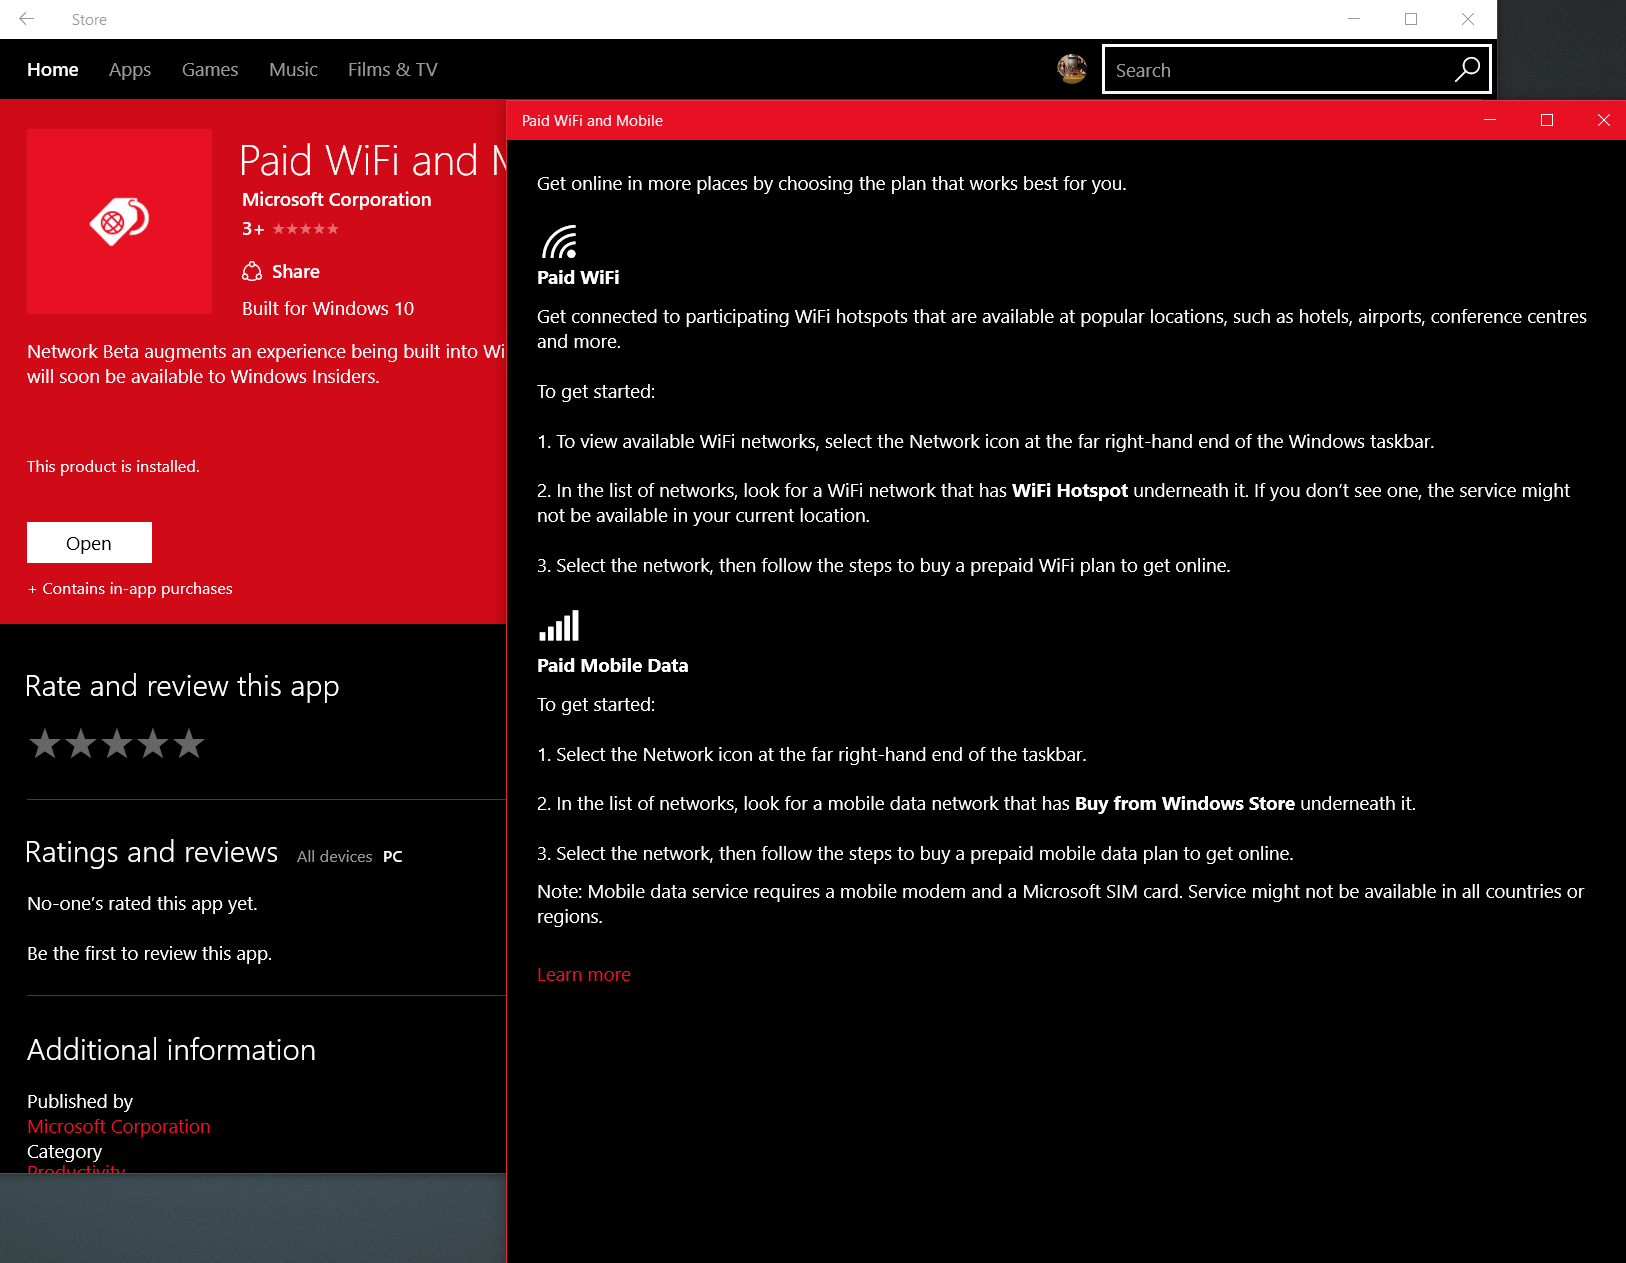Screen dimensions: 1626x1263
Task: Click 'This product is installed.' text
Action: pos(113,466)
